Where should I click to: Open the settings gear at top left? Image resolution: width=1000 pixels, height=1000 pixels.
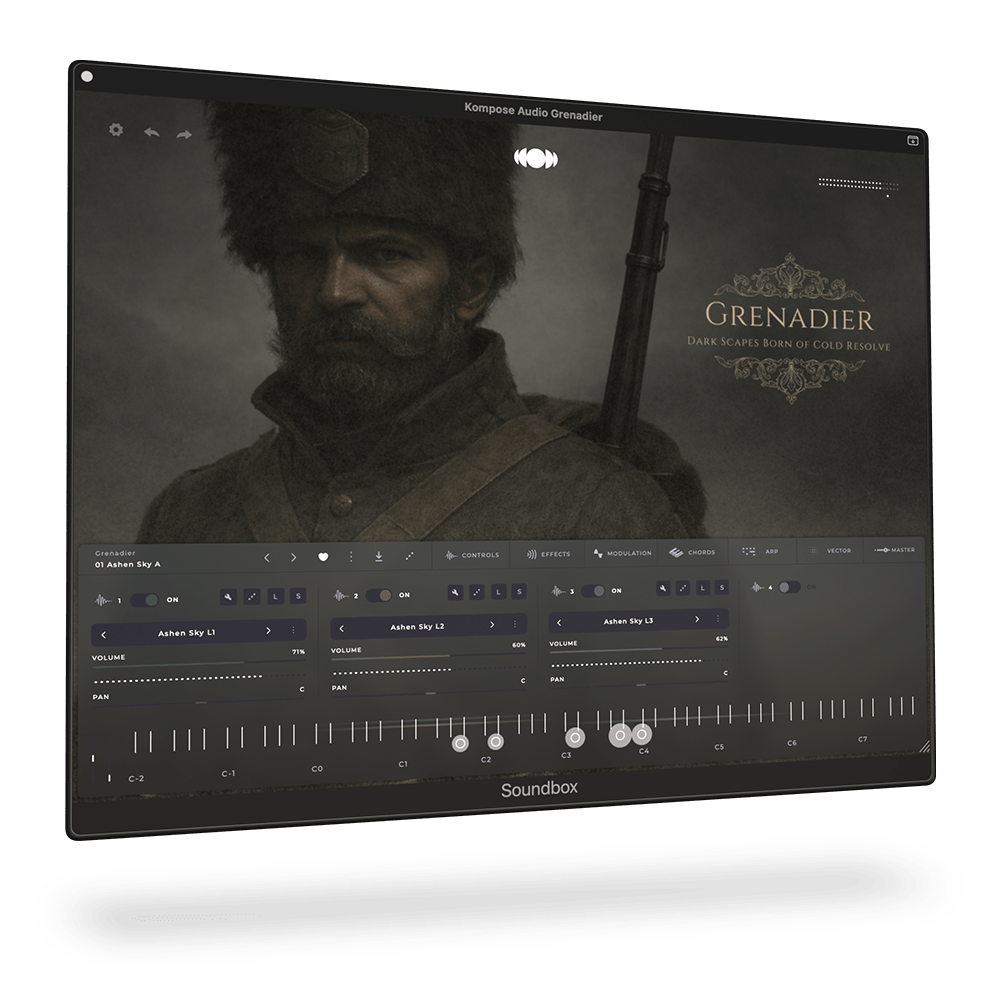(115, 130)
